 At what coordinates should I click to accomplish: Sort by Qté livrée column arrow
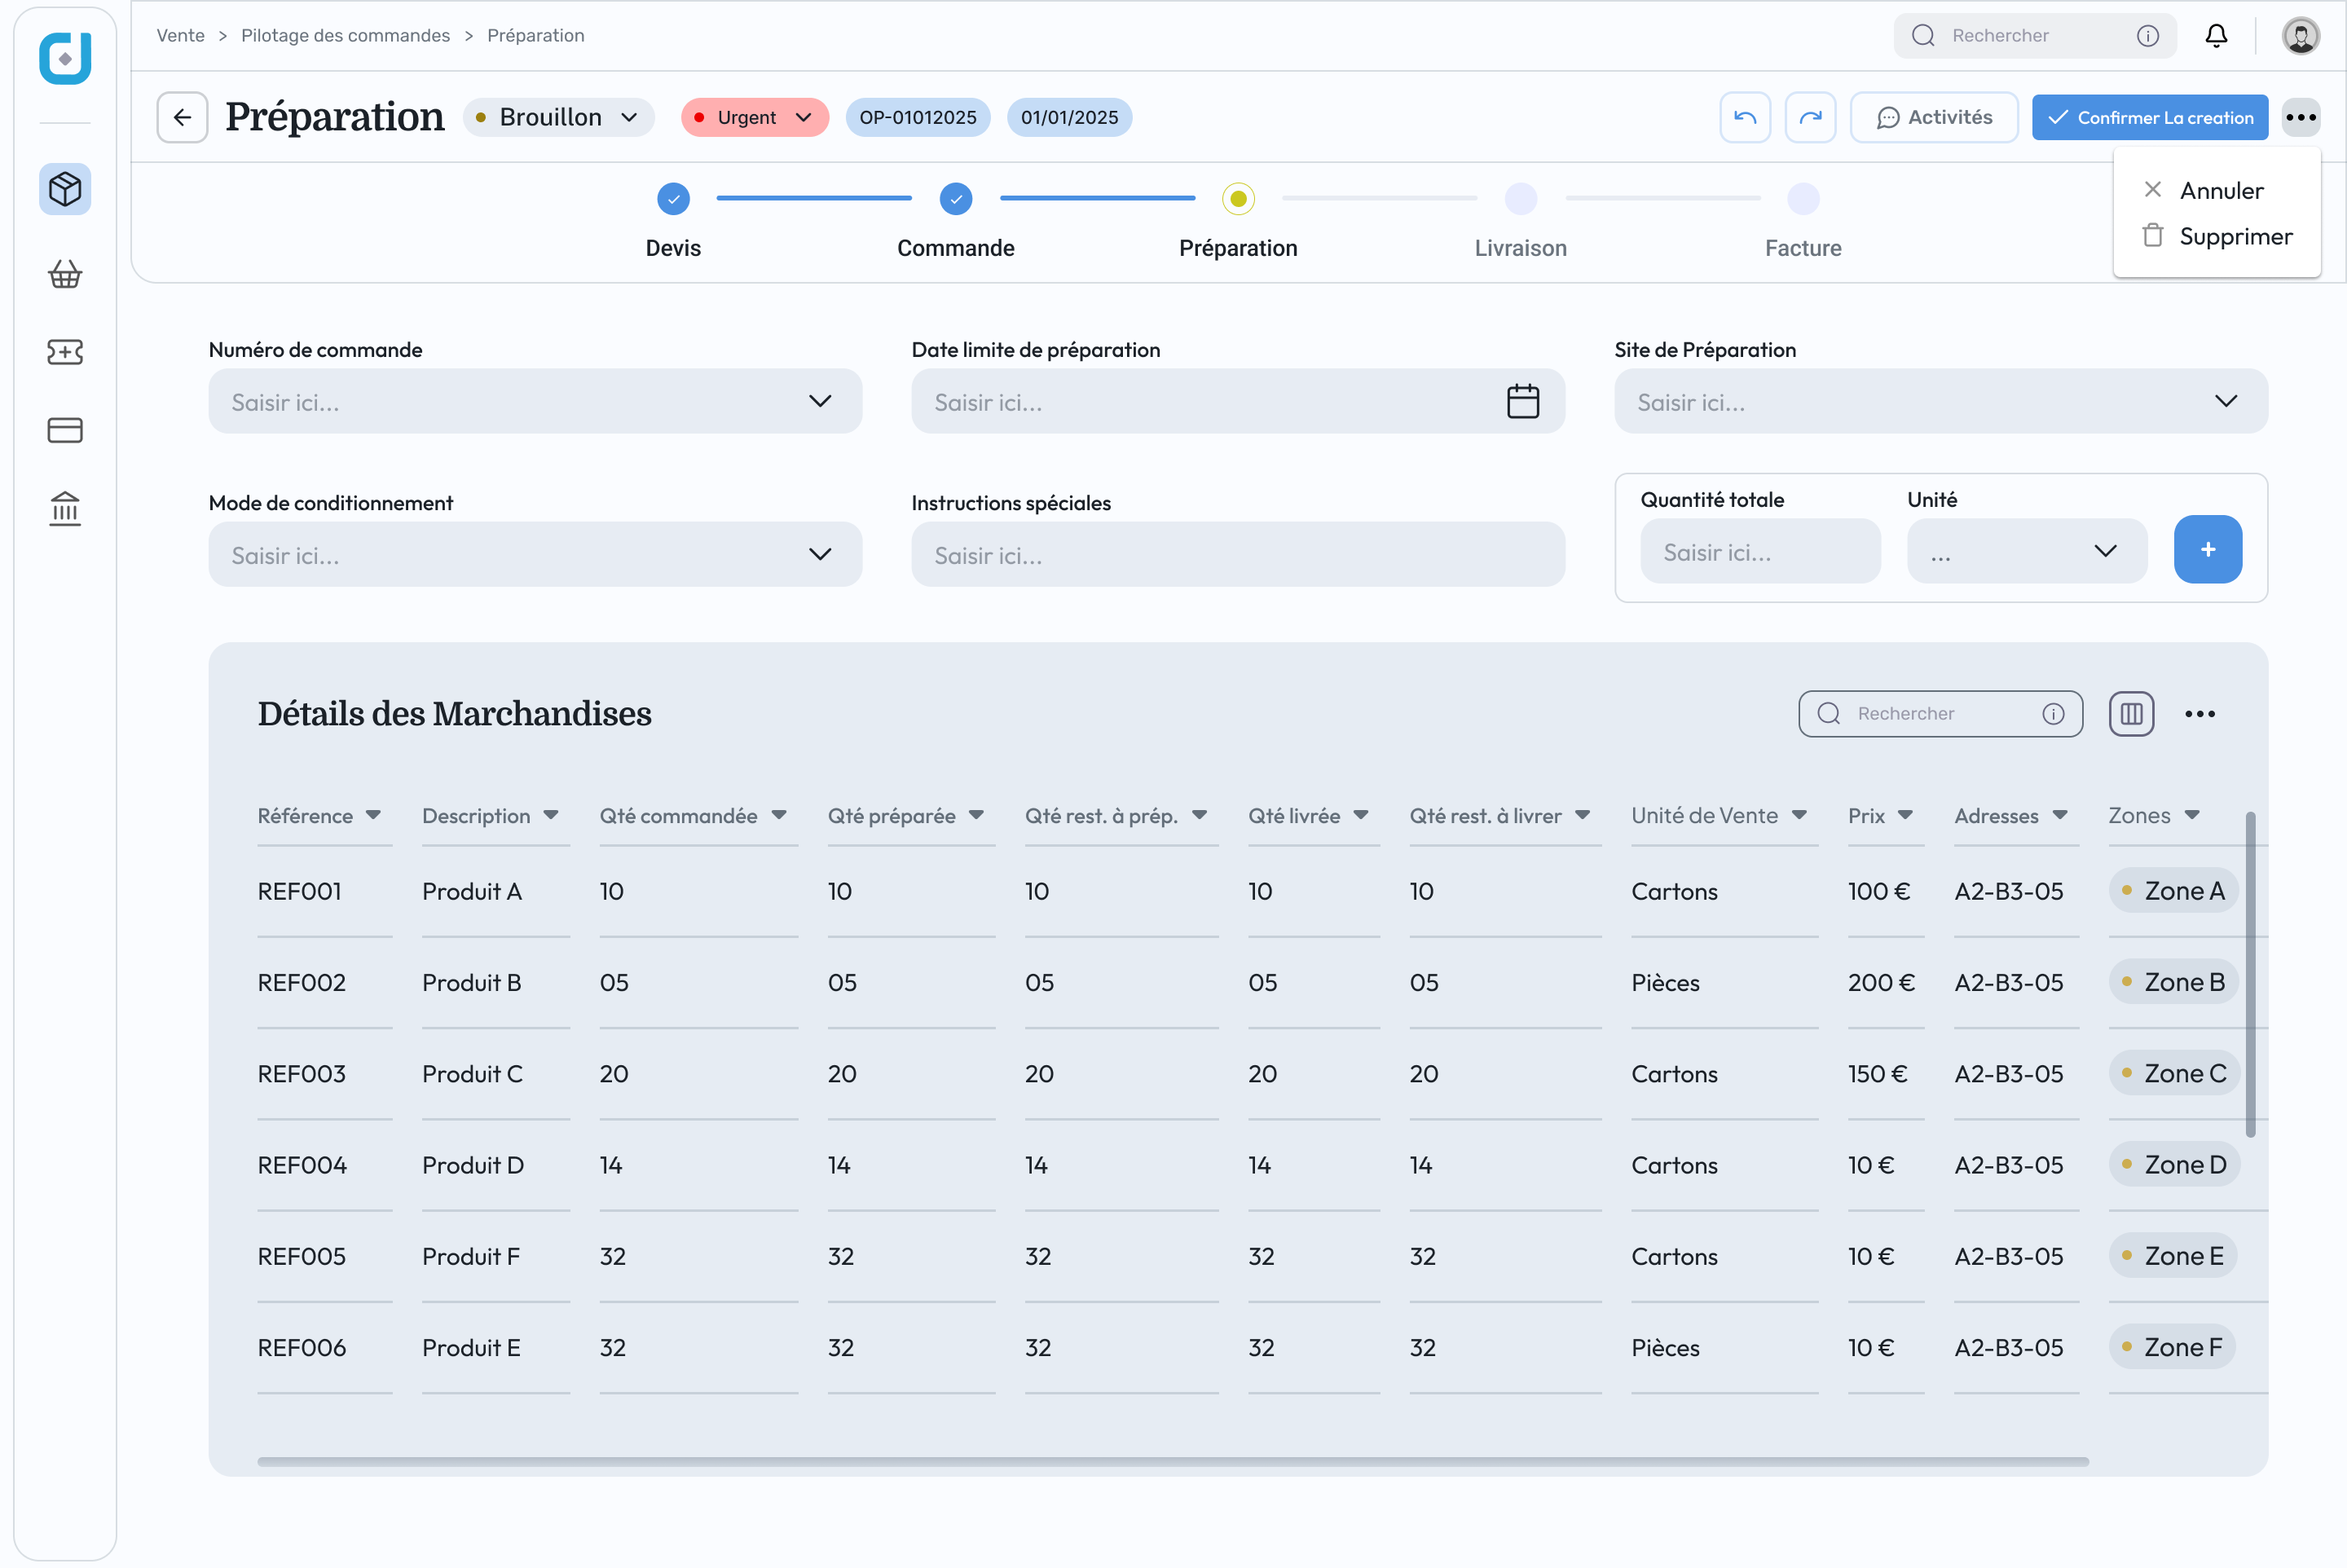(1361, 816)
